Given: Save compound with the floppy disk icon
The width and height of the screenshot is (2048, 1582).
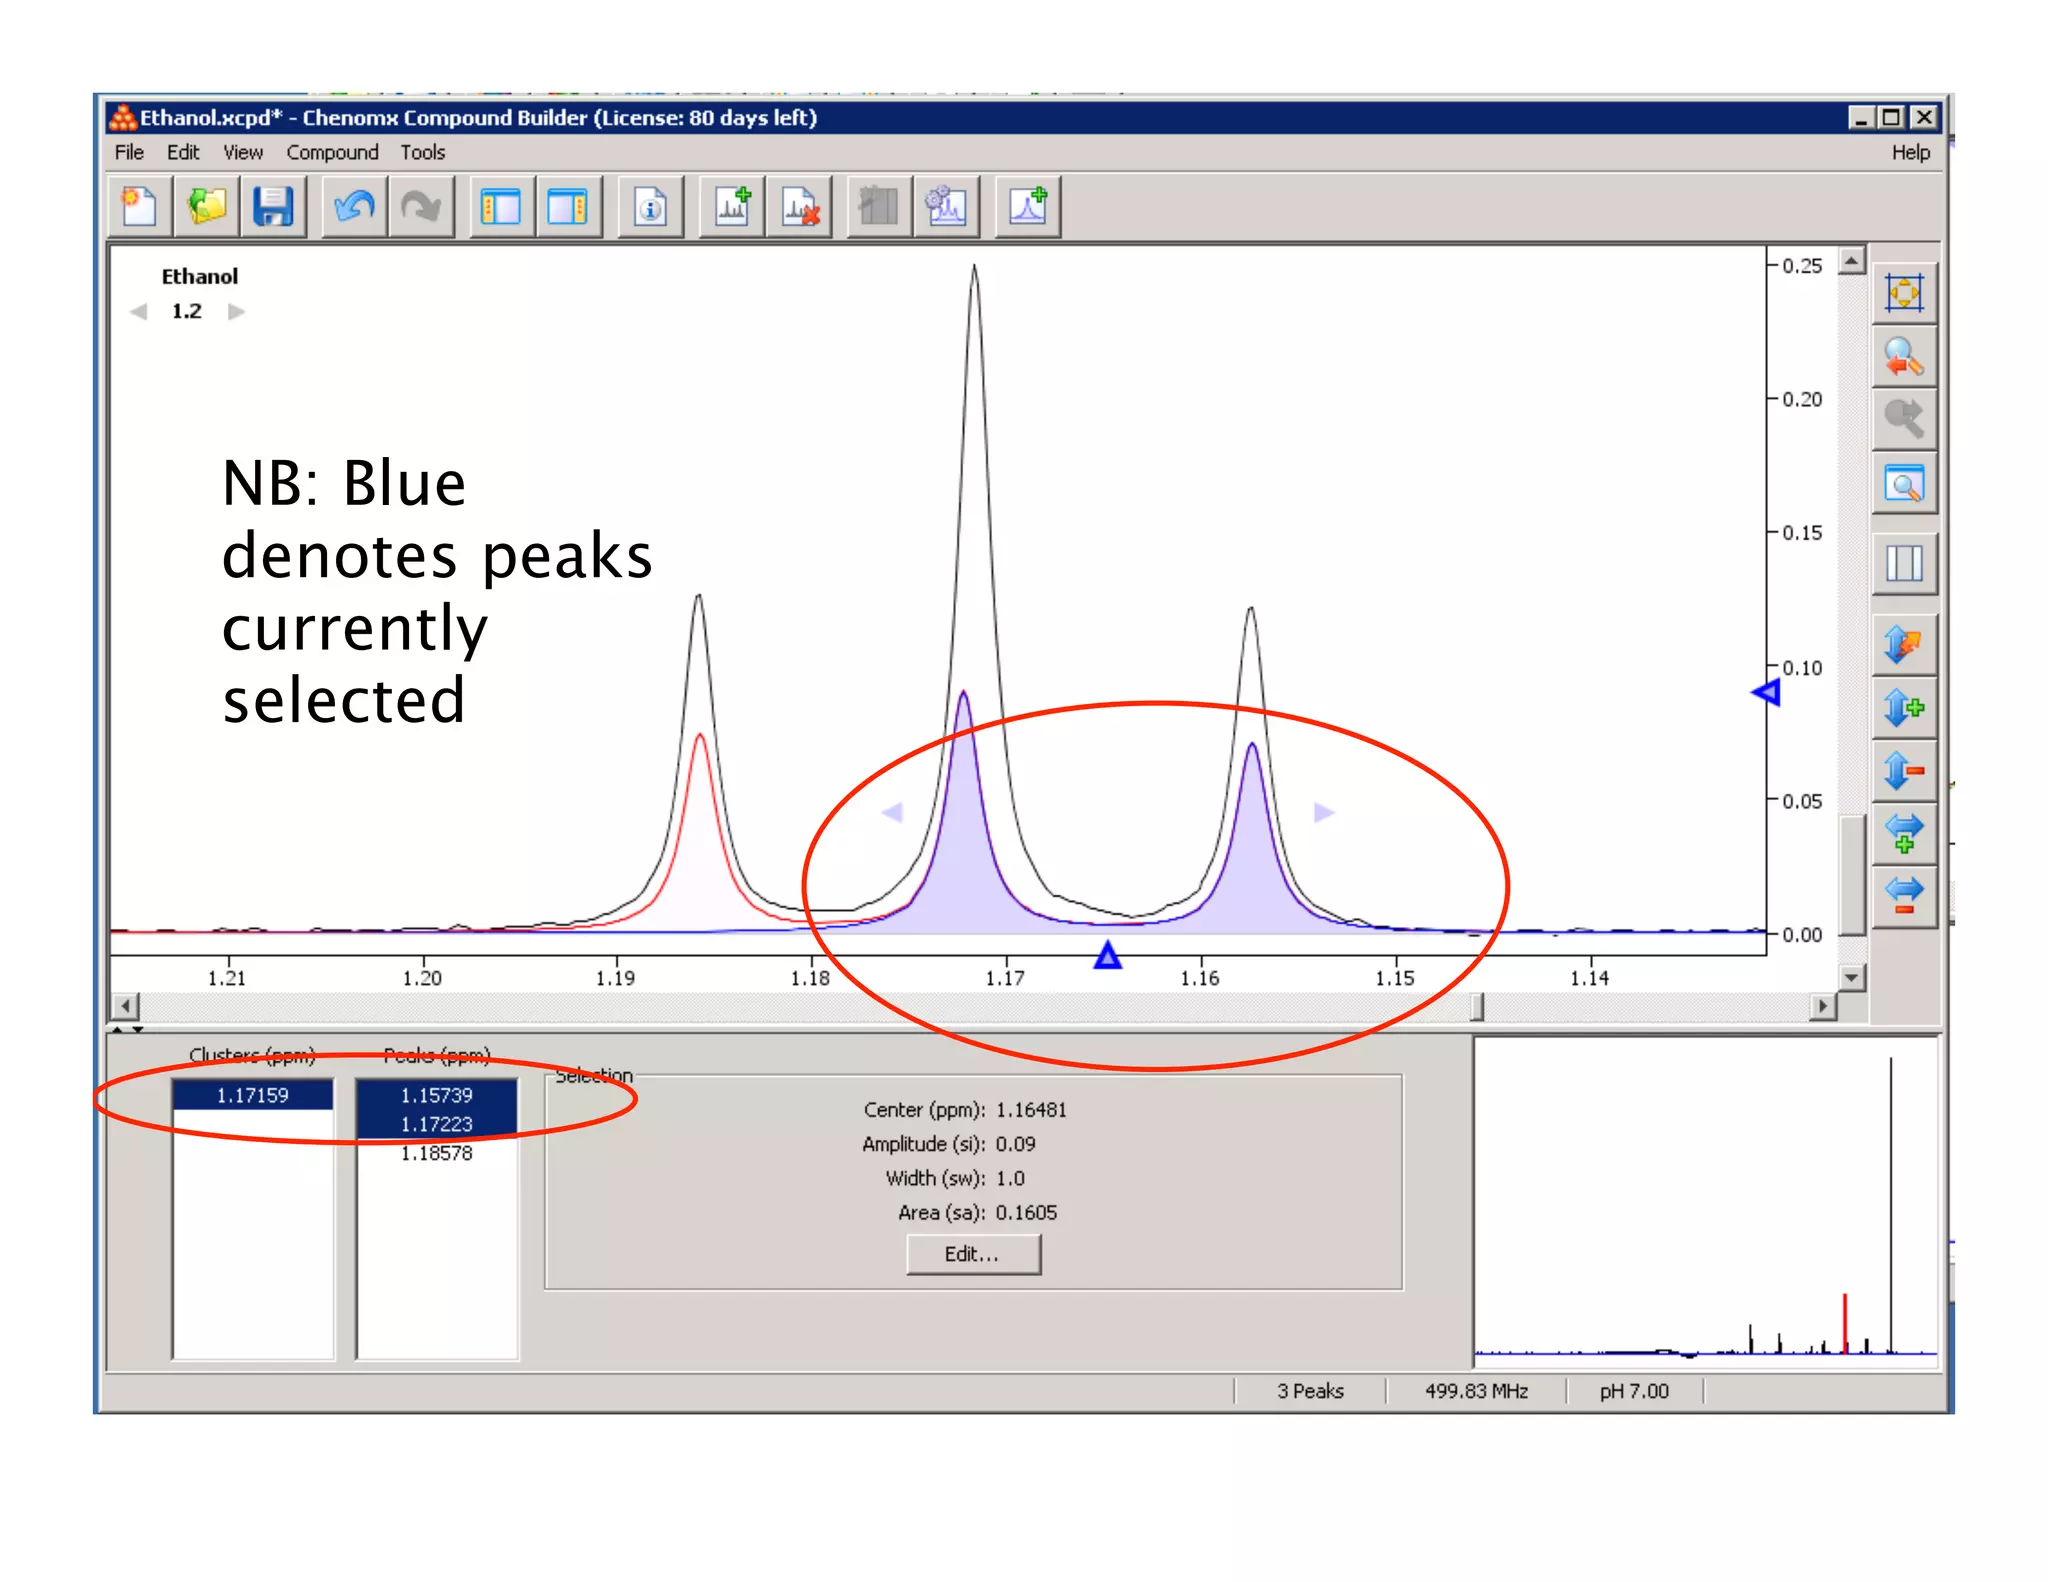Looking at the screenshot, I should [x=273, y=207].
